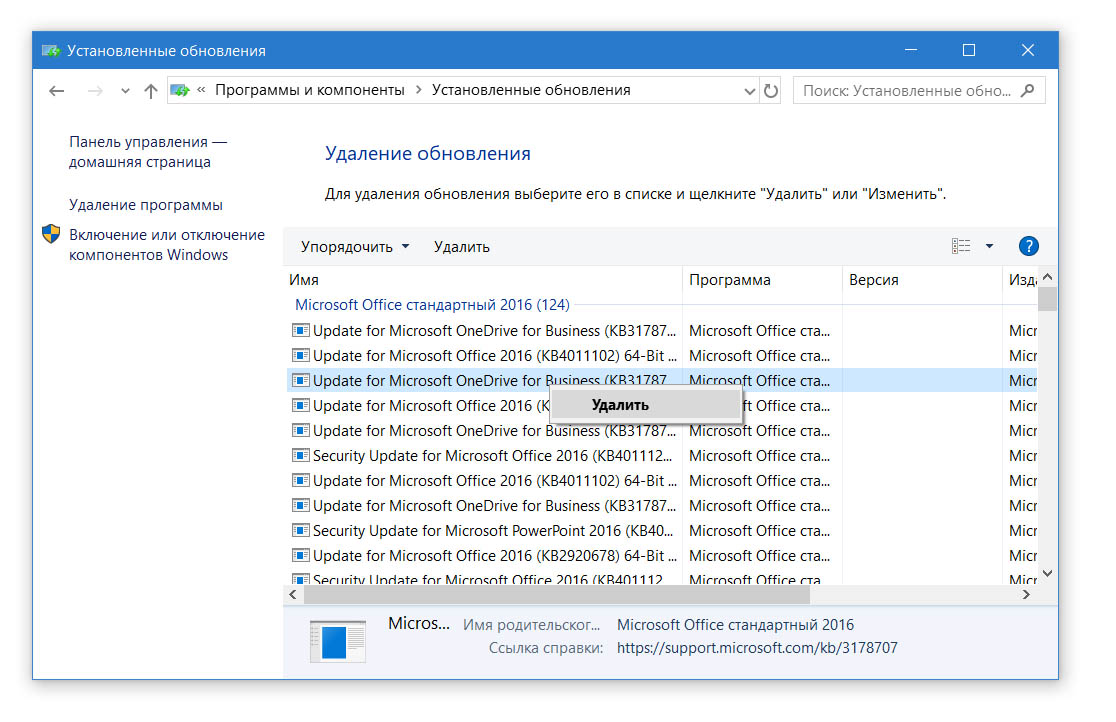Click the horizontal scrollbar left arrow

[293, 595]
